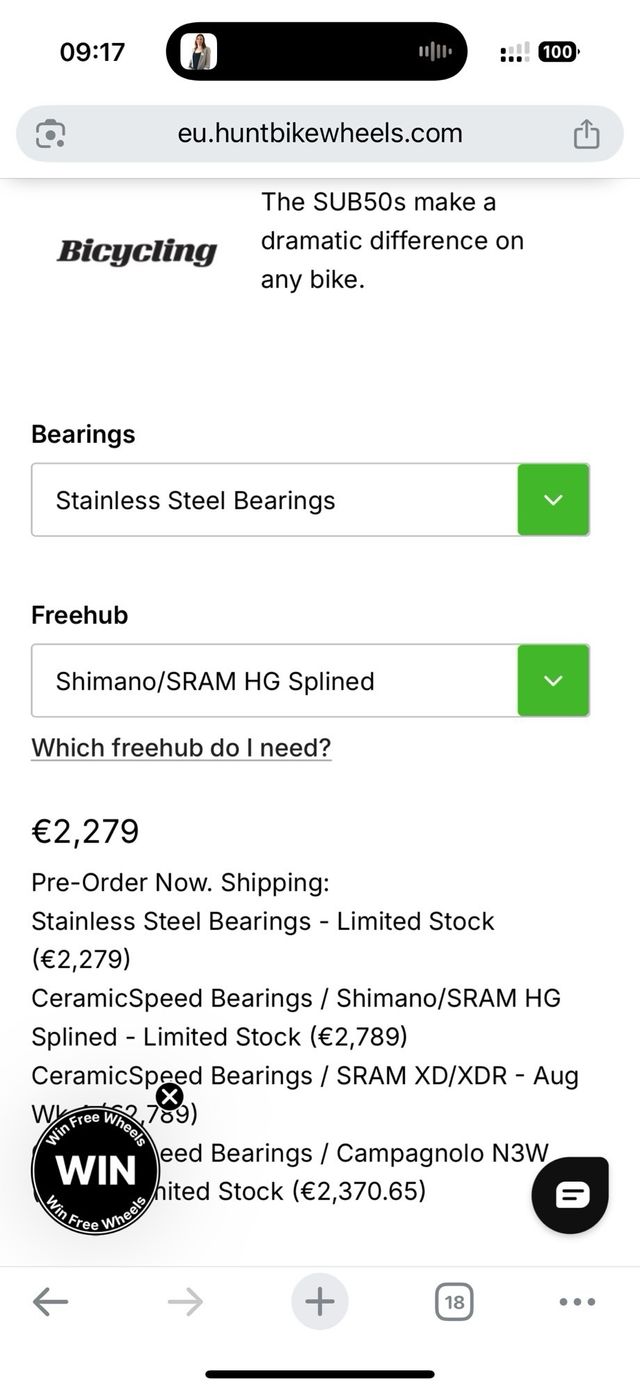Dismiss the WIN popup with the X

(170, 1096)
